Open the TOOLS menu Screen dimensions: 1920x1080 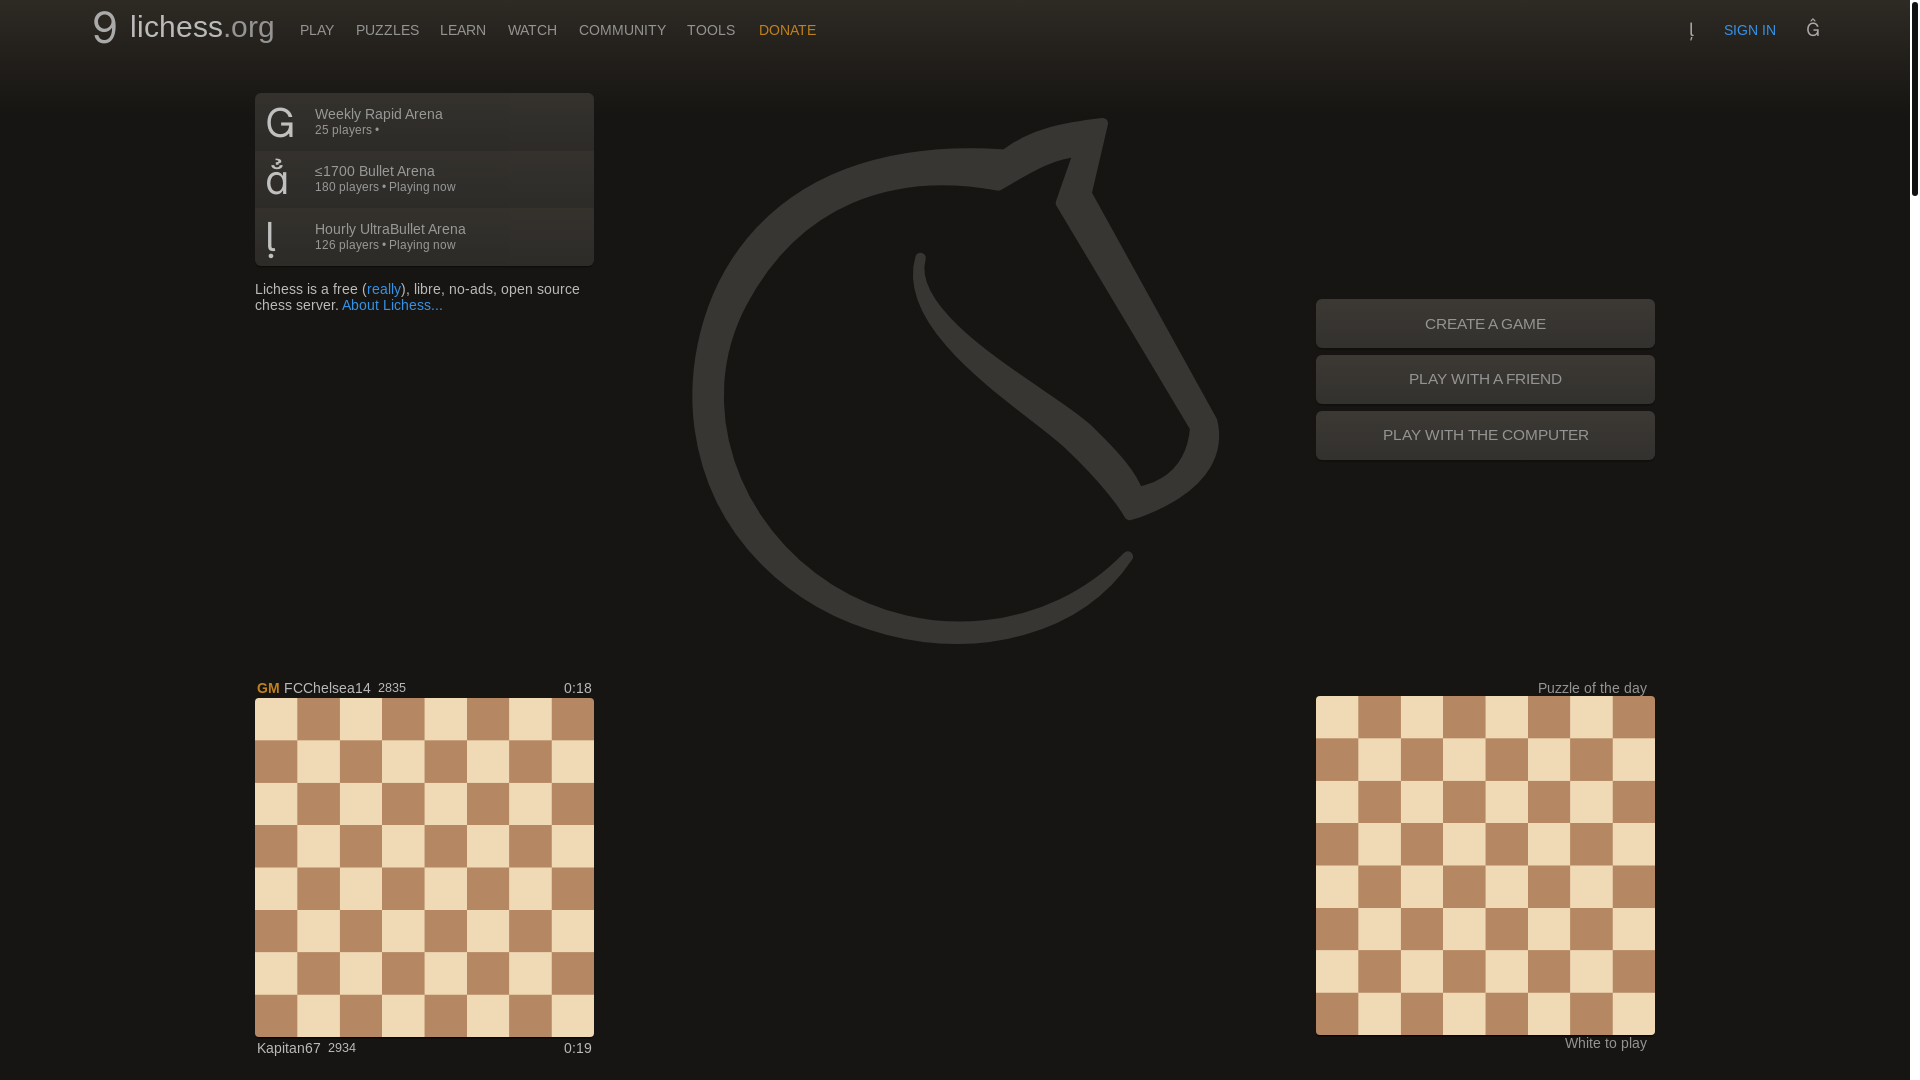coord(711,30)
